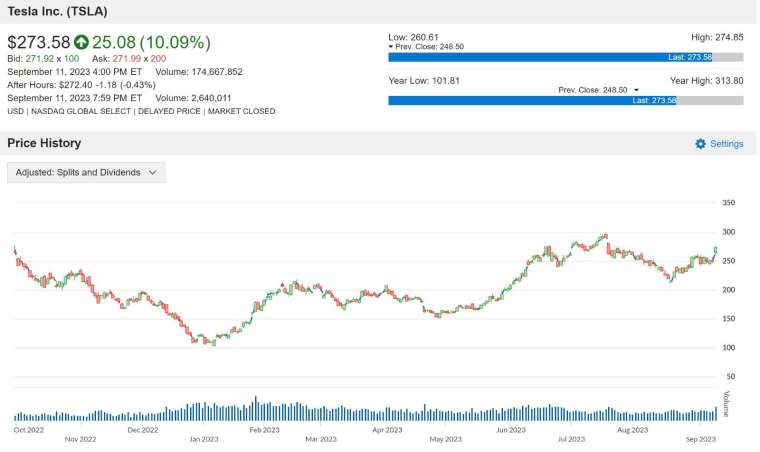Image resolution: width=760 pixels, height=452 pixels.
Task: Click the Jan 2023 date axis label
Action: [204, 439]
